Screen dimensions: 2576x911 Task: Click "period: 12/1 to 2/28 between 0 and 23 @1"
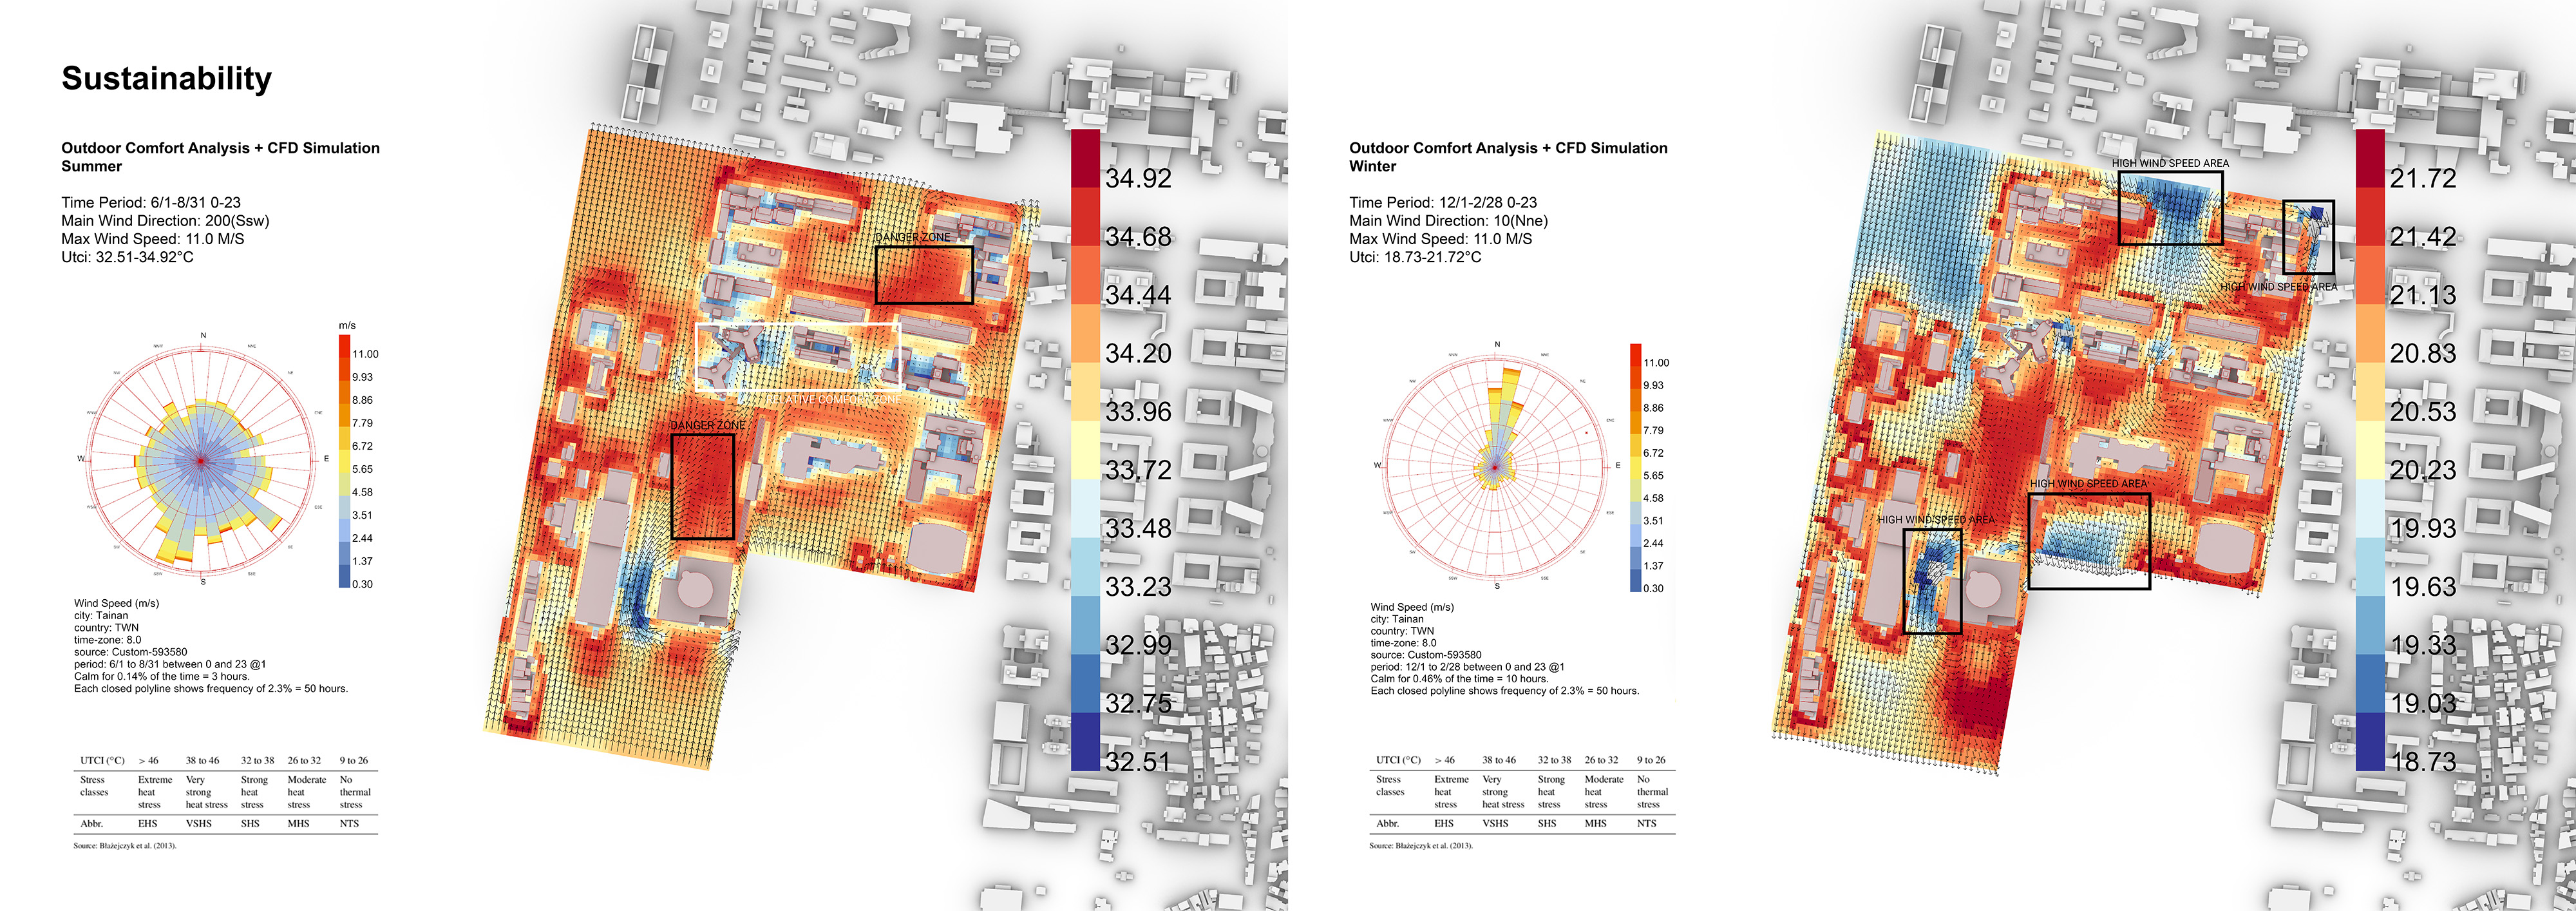[x=1467, y=667]
